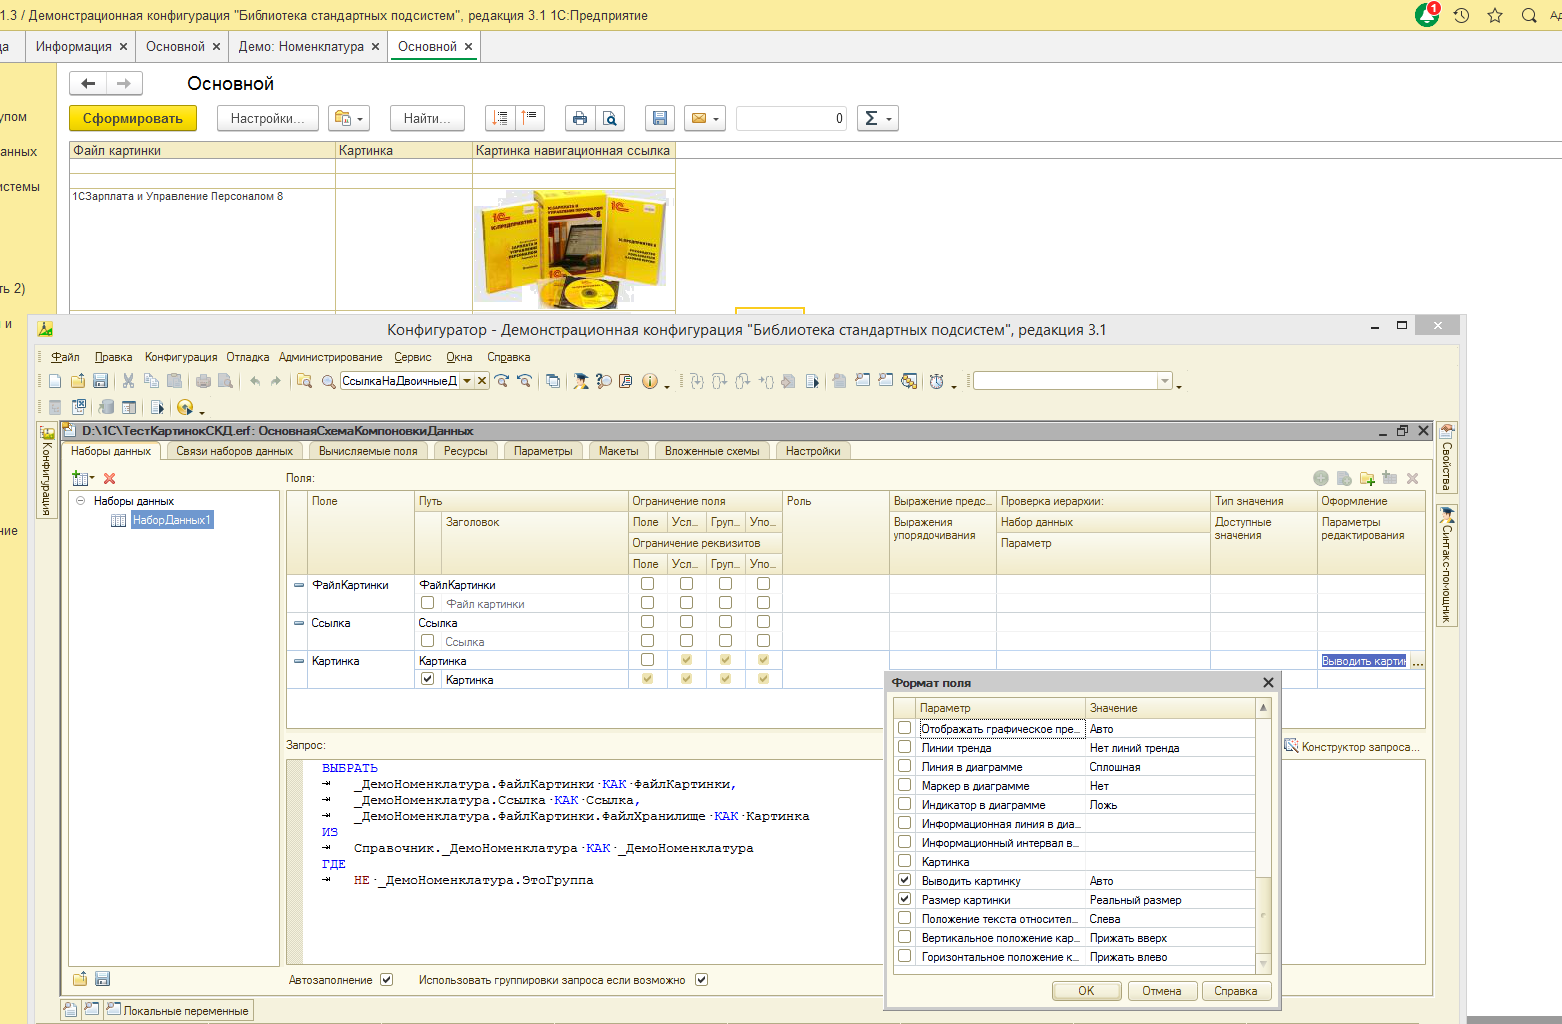Click the expand all groups icon in report
This screenshot has width=1562, height=1024.
click(x=500, y=118)
